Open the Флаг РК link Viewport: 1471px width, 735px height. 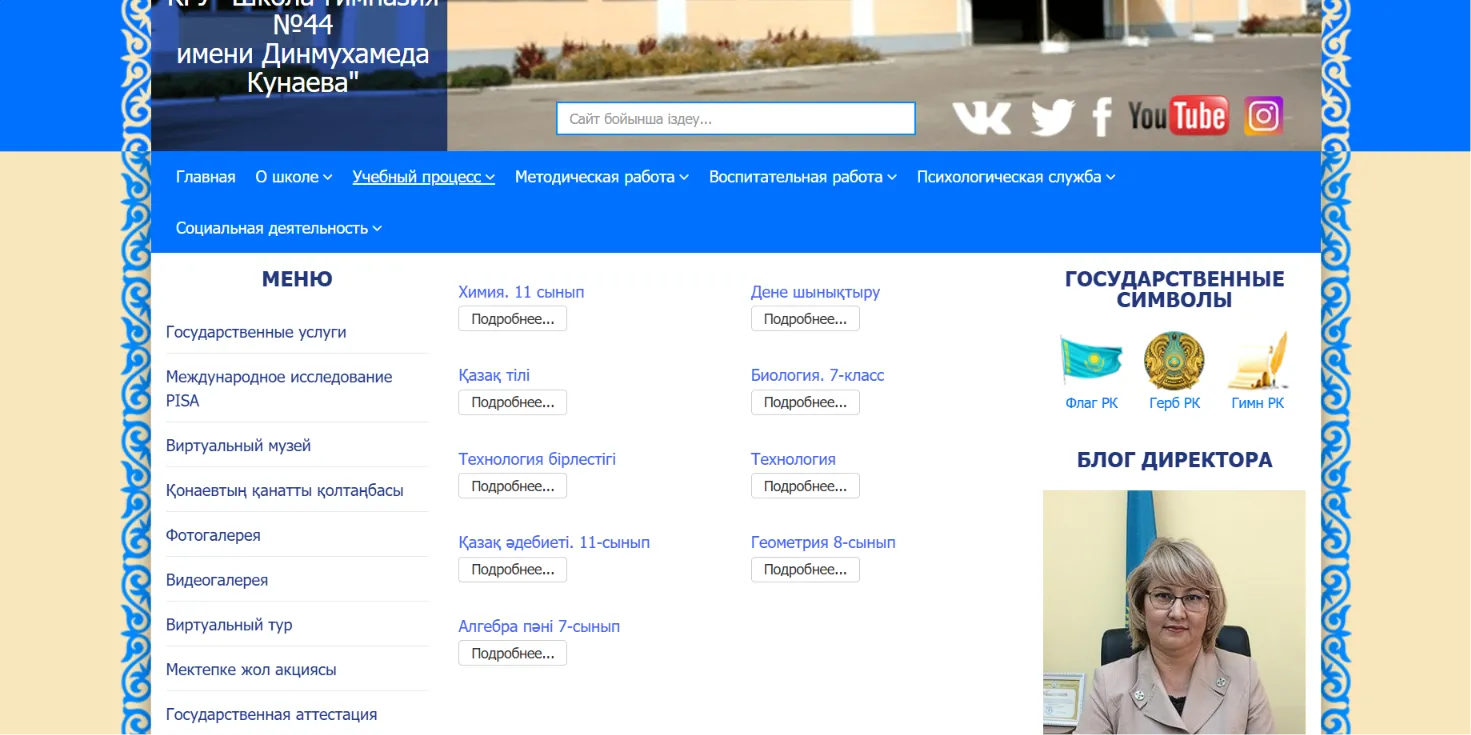(x=1092, y=403)
